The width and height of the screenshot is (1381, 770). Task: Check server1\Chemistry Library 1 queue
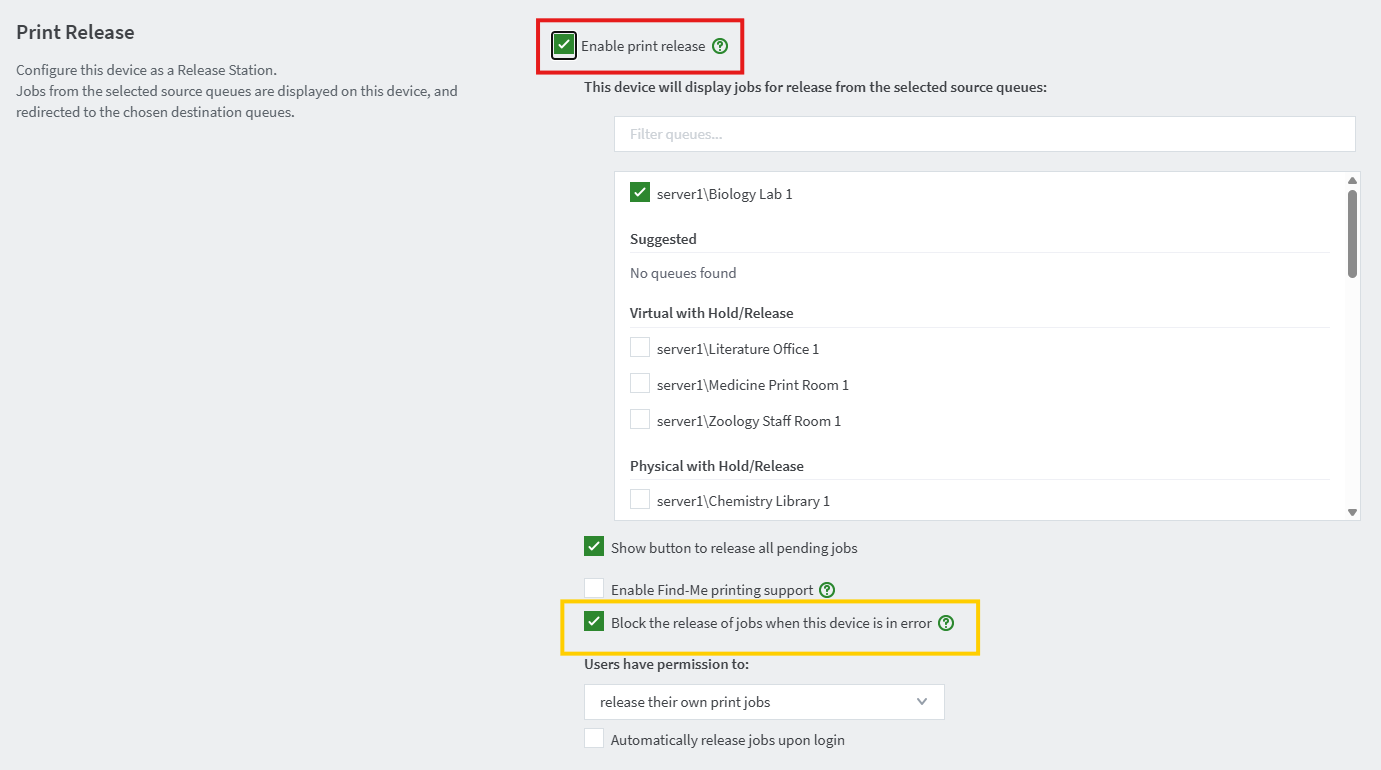click(640, 500)
